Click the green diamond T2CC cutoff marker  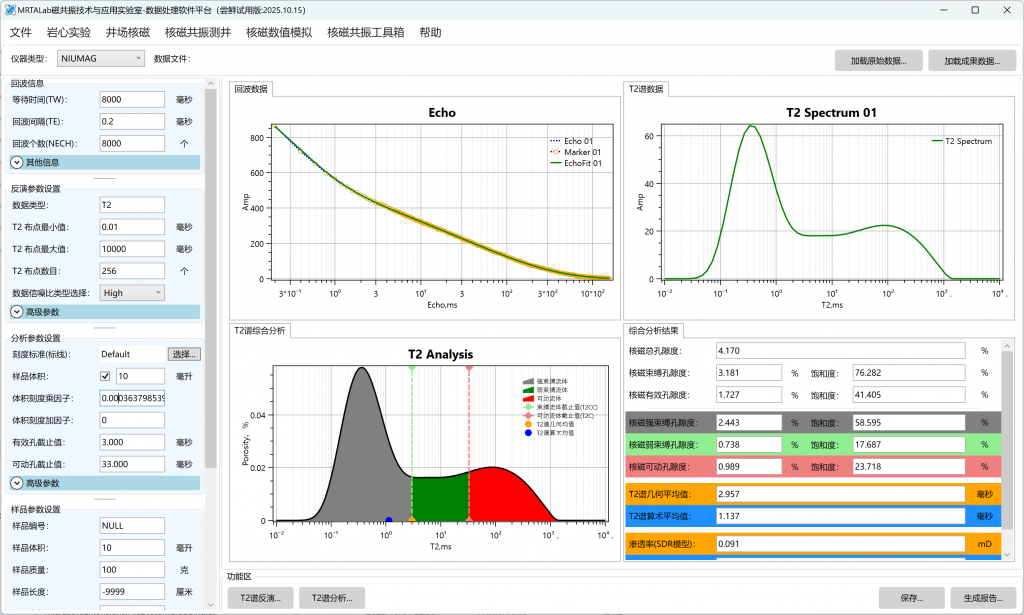pos(411,369)
